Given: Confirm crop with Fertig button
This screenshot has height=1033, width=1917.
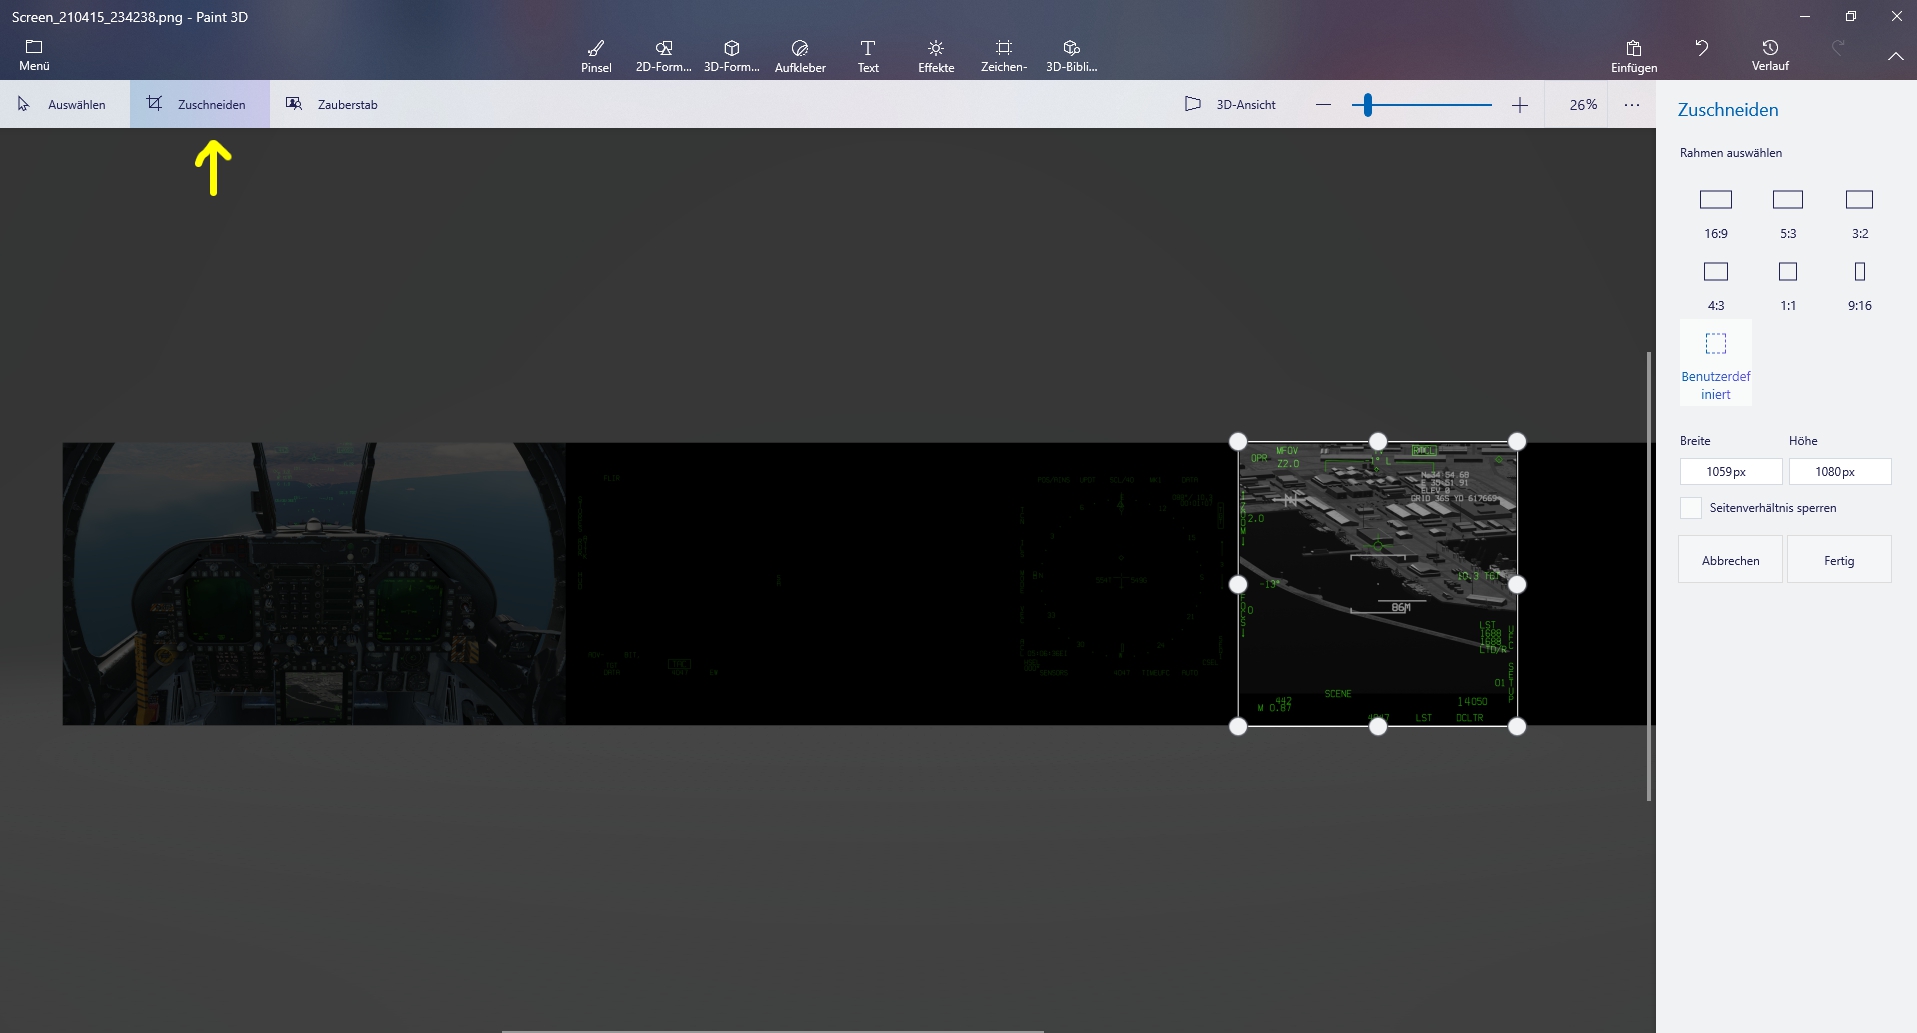Looking at the screenshot, I should (x=1839, y=560).
